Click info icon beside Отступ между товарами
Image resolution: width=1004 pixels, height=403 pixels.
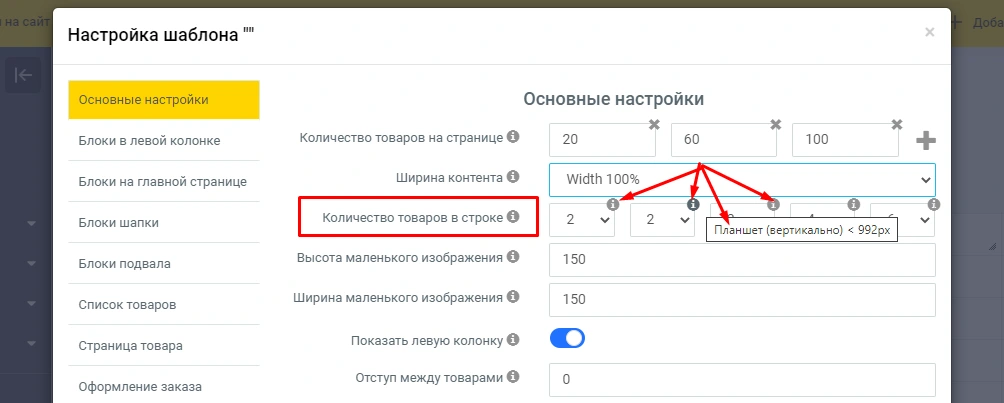513,378
